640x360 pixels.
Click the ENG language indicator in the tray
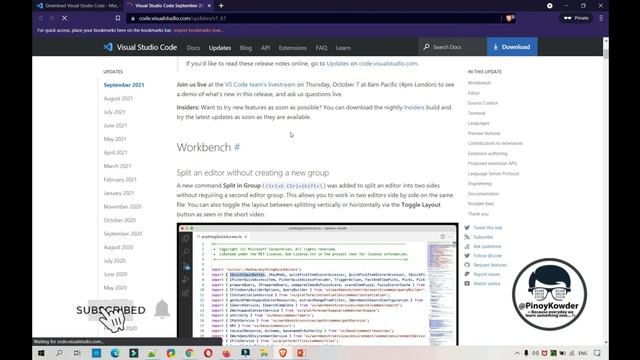click(x=583, y=353)
